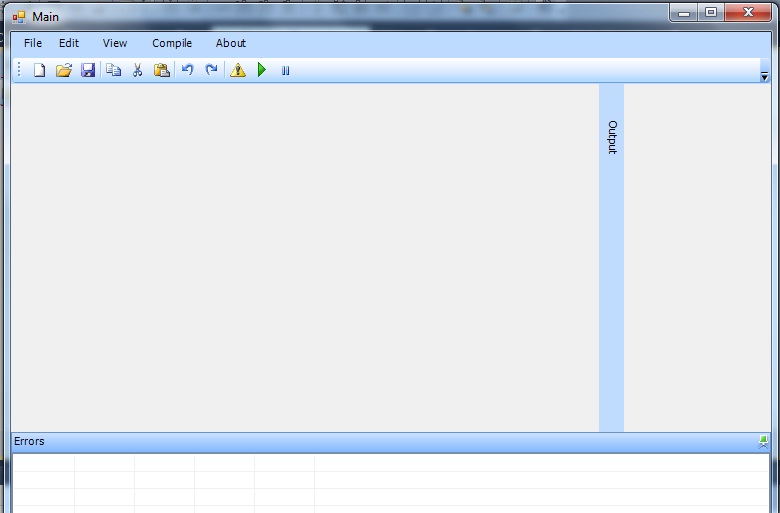
Task: Minimize the Main window
Action: pos(684,12)
